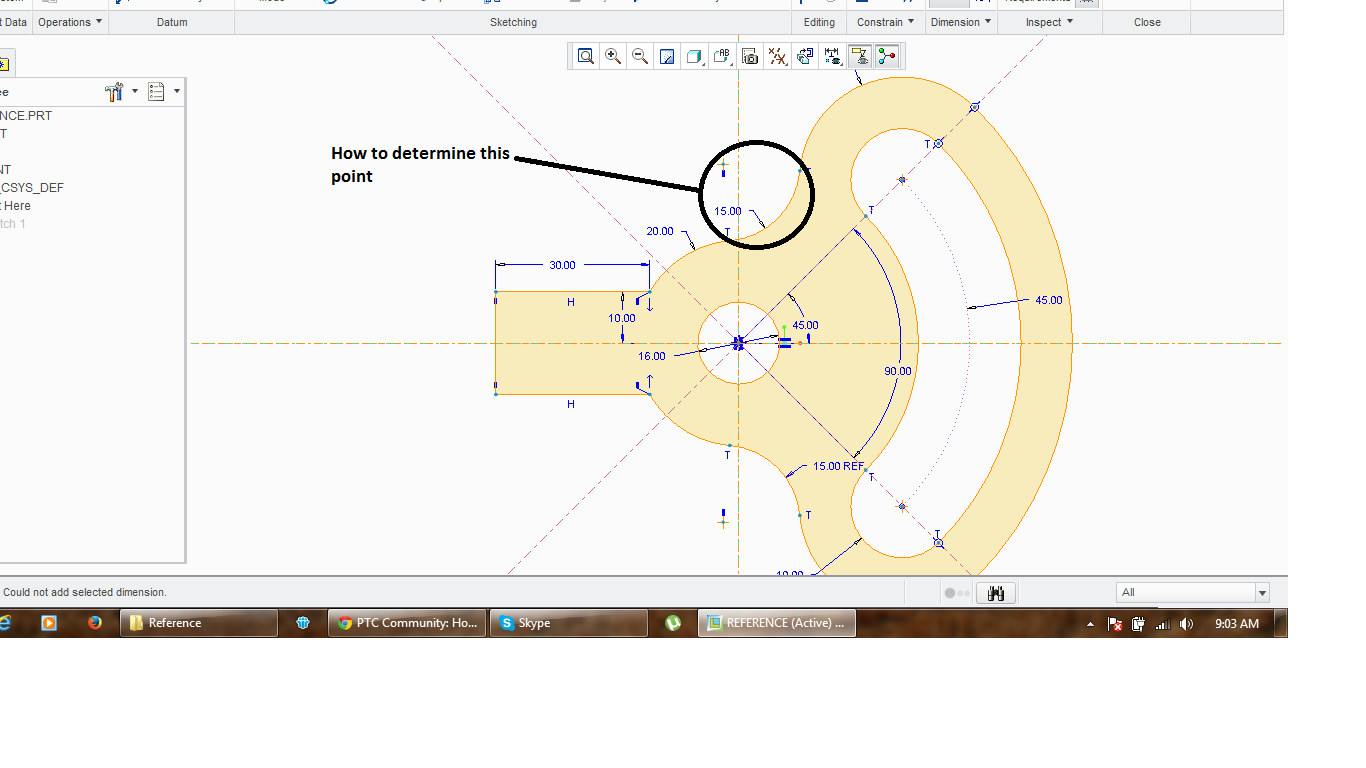Open the Sketcher Display Filters icon
Image resolution: width=1366 pixels, height=768 pixels.
tap(832, 56)
